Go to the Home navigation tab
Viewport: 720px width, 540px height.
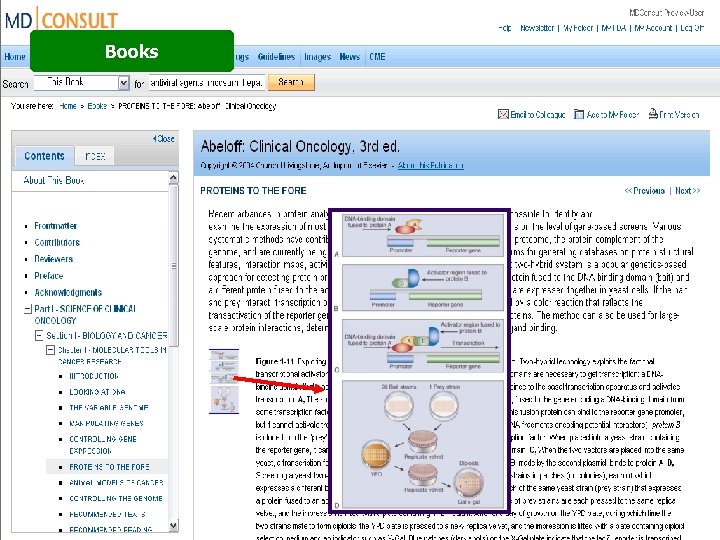coord(15,57)
